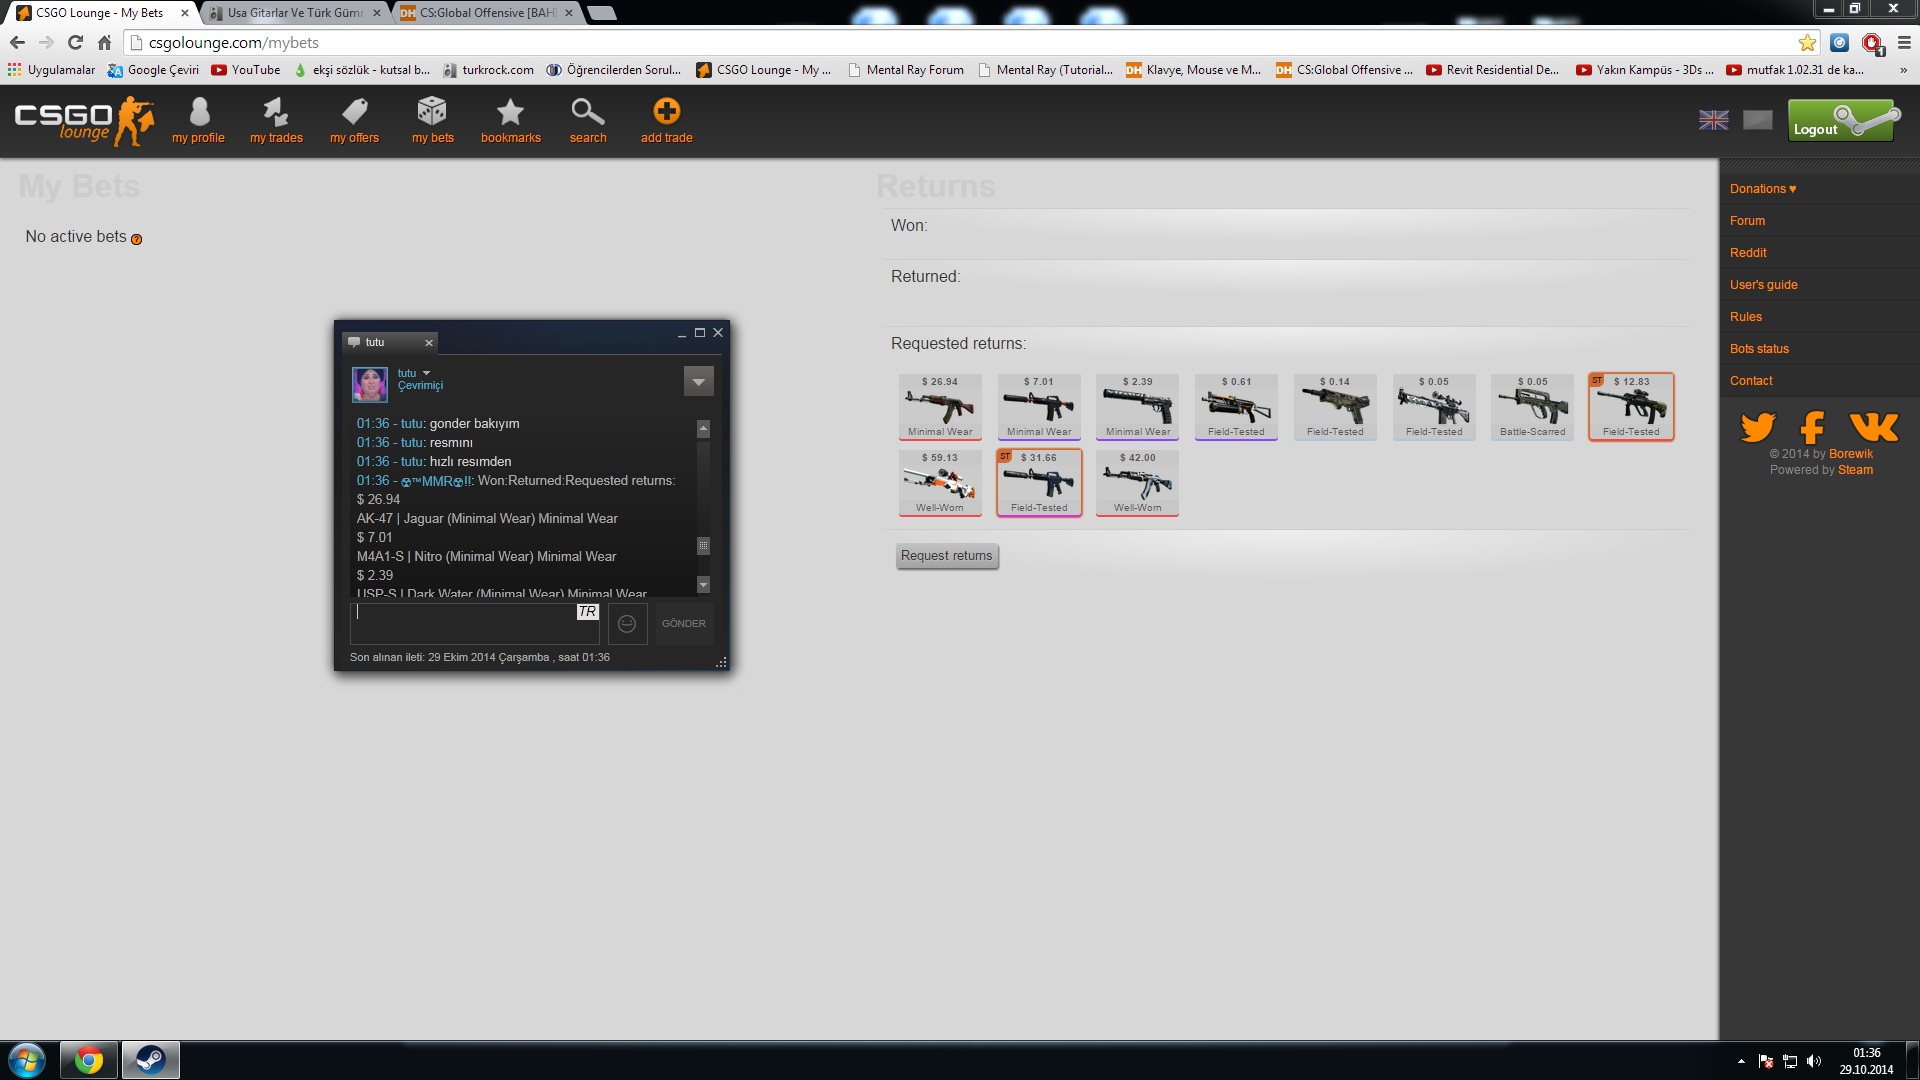
Task: Open the Contact link
Action: coord(1751,381)
